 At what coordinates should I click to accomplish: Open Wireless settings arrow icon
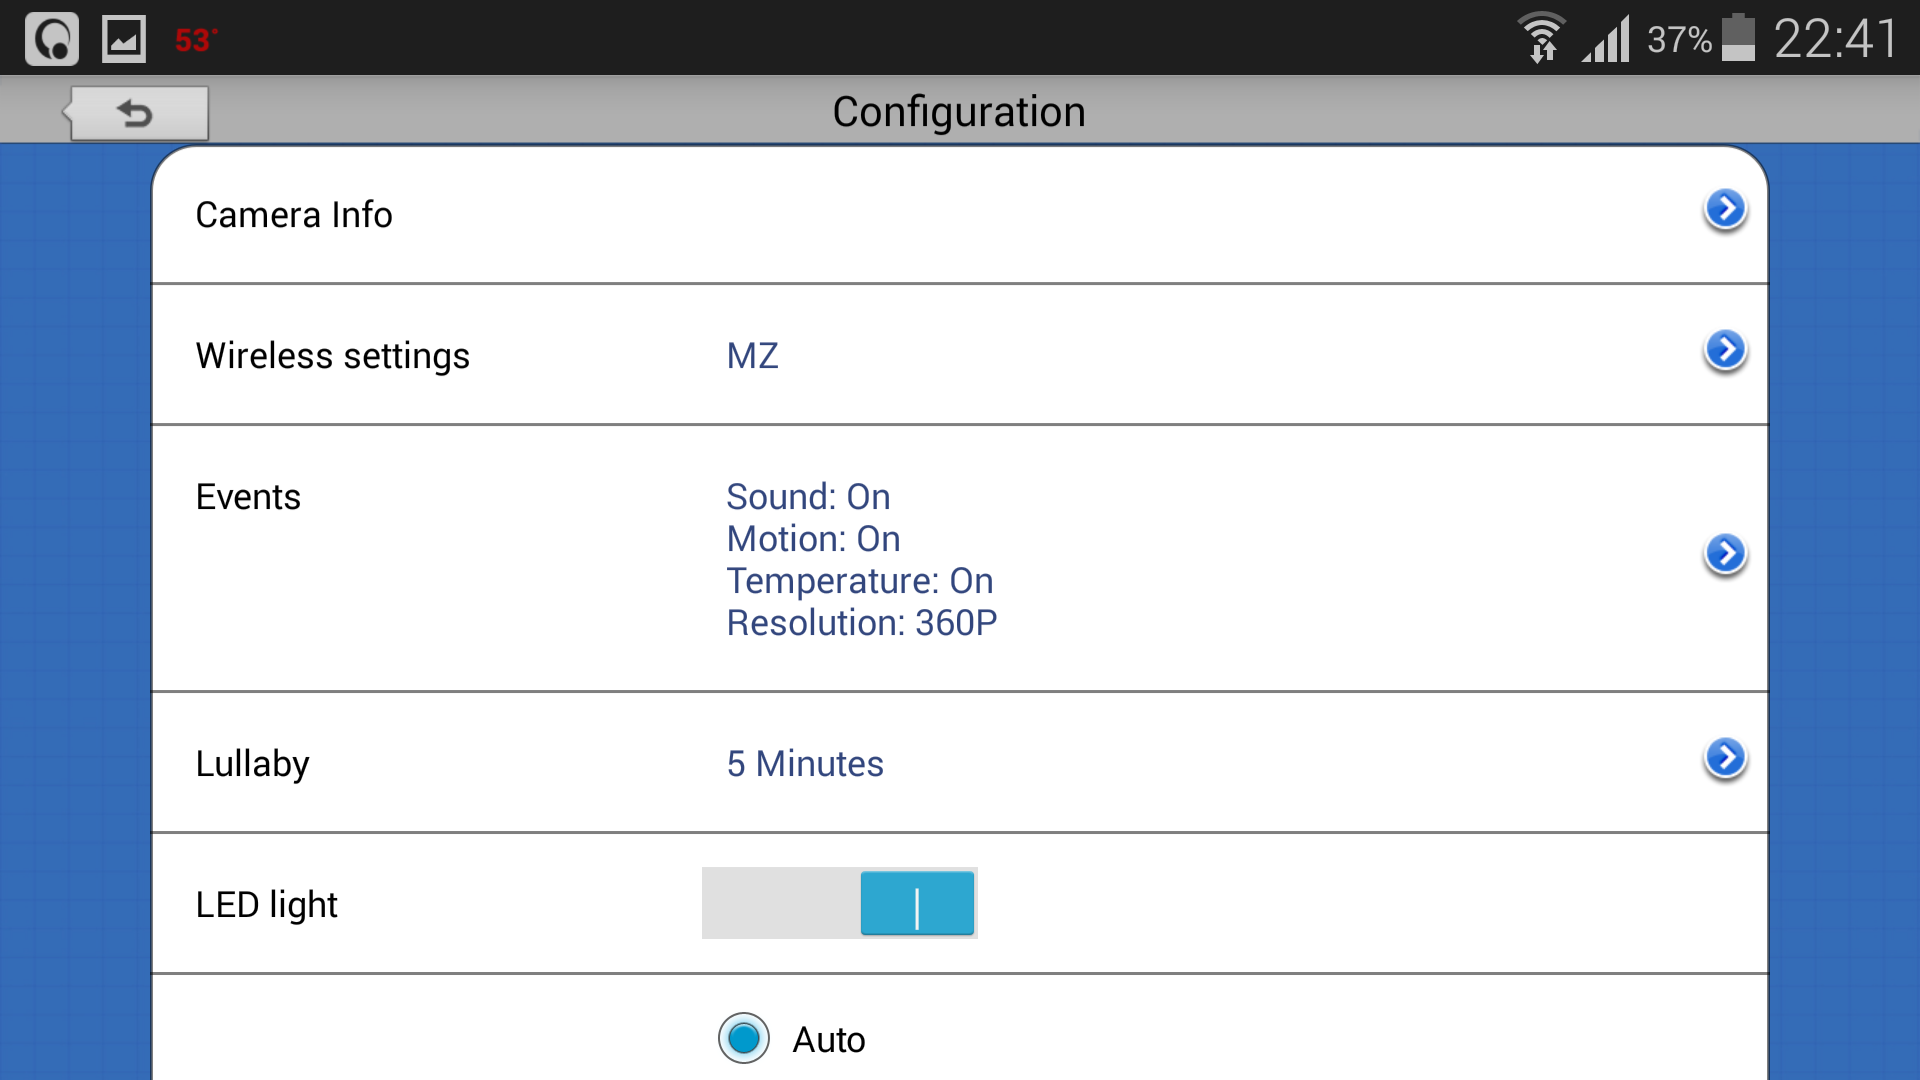[x=1724, y=351]
